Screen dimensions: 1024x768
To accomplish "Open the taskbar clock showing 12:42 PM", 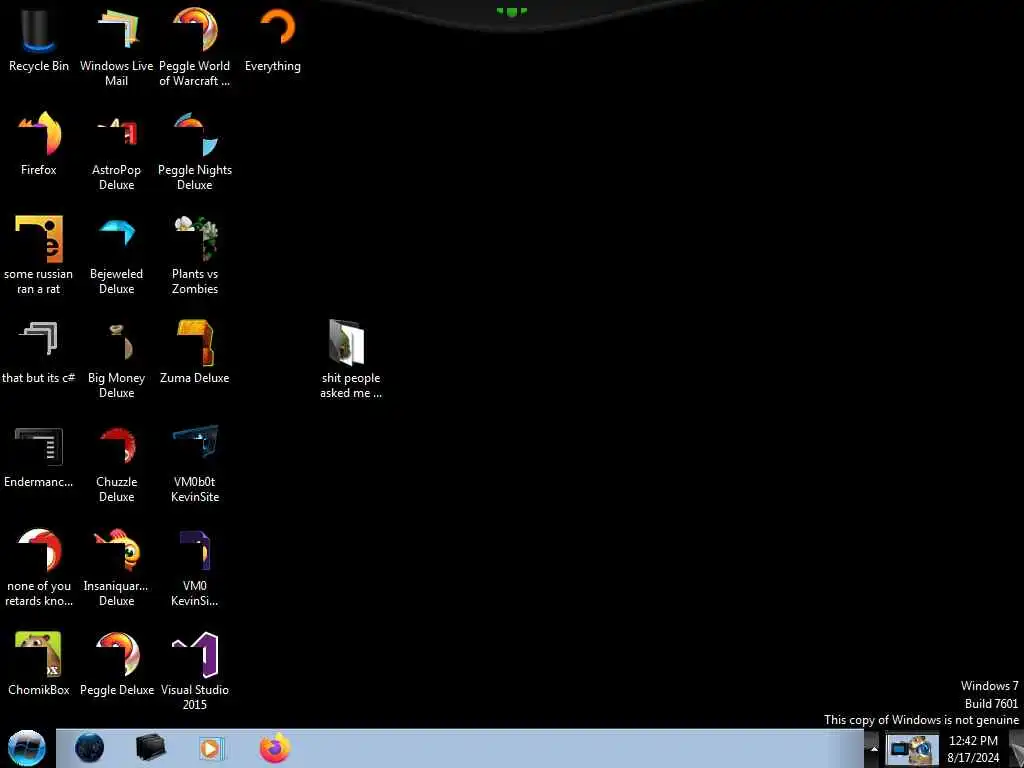I will [x=973, y=749].
